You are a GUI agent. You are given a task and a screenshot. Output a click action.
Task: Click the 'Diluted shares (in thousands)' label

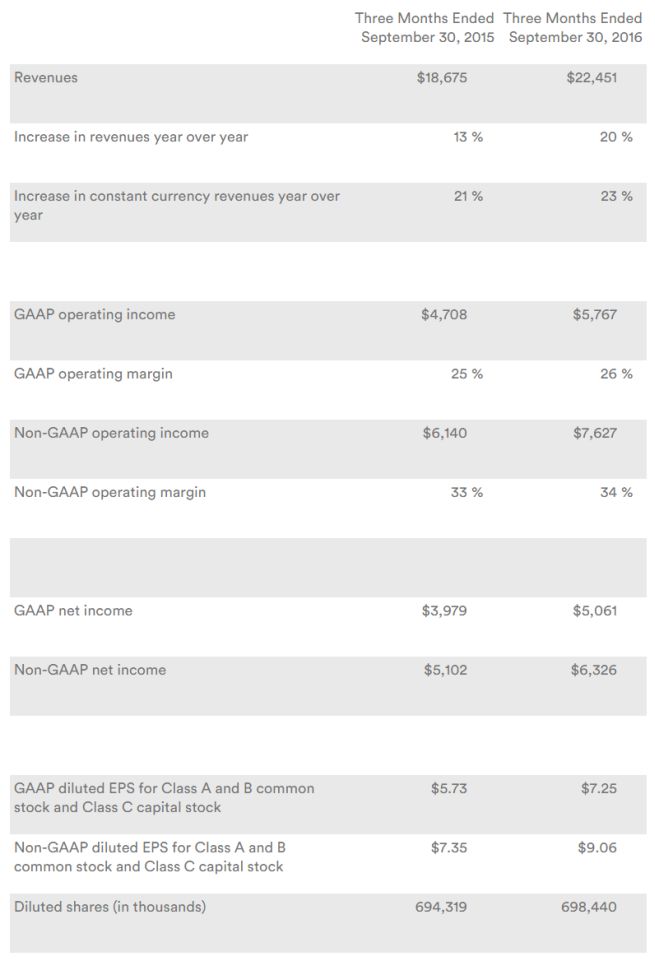(110, 907)
